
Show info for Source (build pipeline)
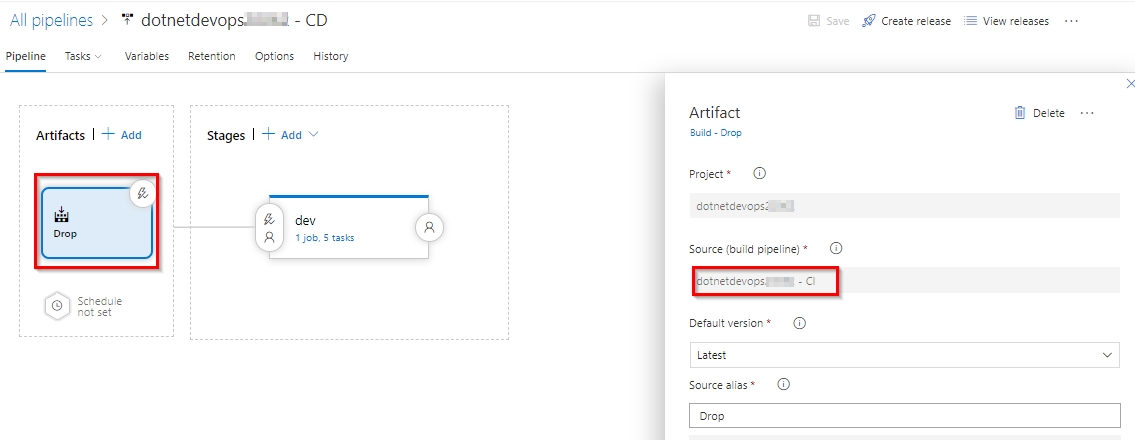point(835,248)
